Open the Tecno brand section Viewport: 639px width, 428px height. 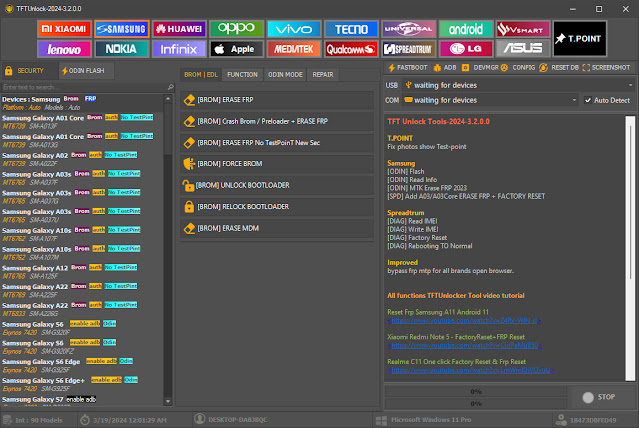tap(351, 29)
